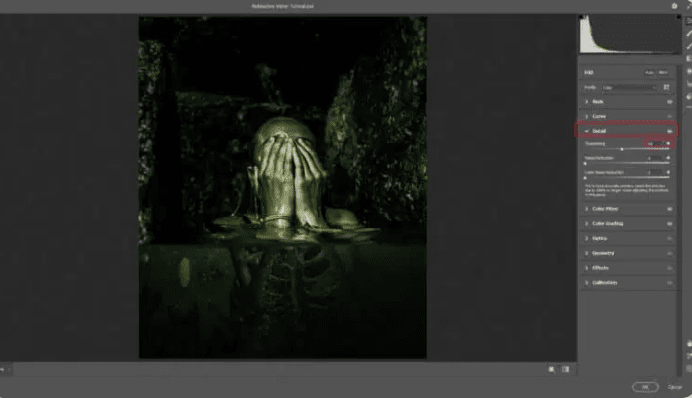The image size is (692, 398).
Task: Toggle current and default settings icon
Action: click(565, 369)
